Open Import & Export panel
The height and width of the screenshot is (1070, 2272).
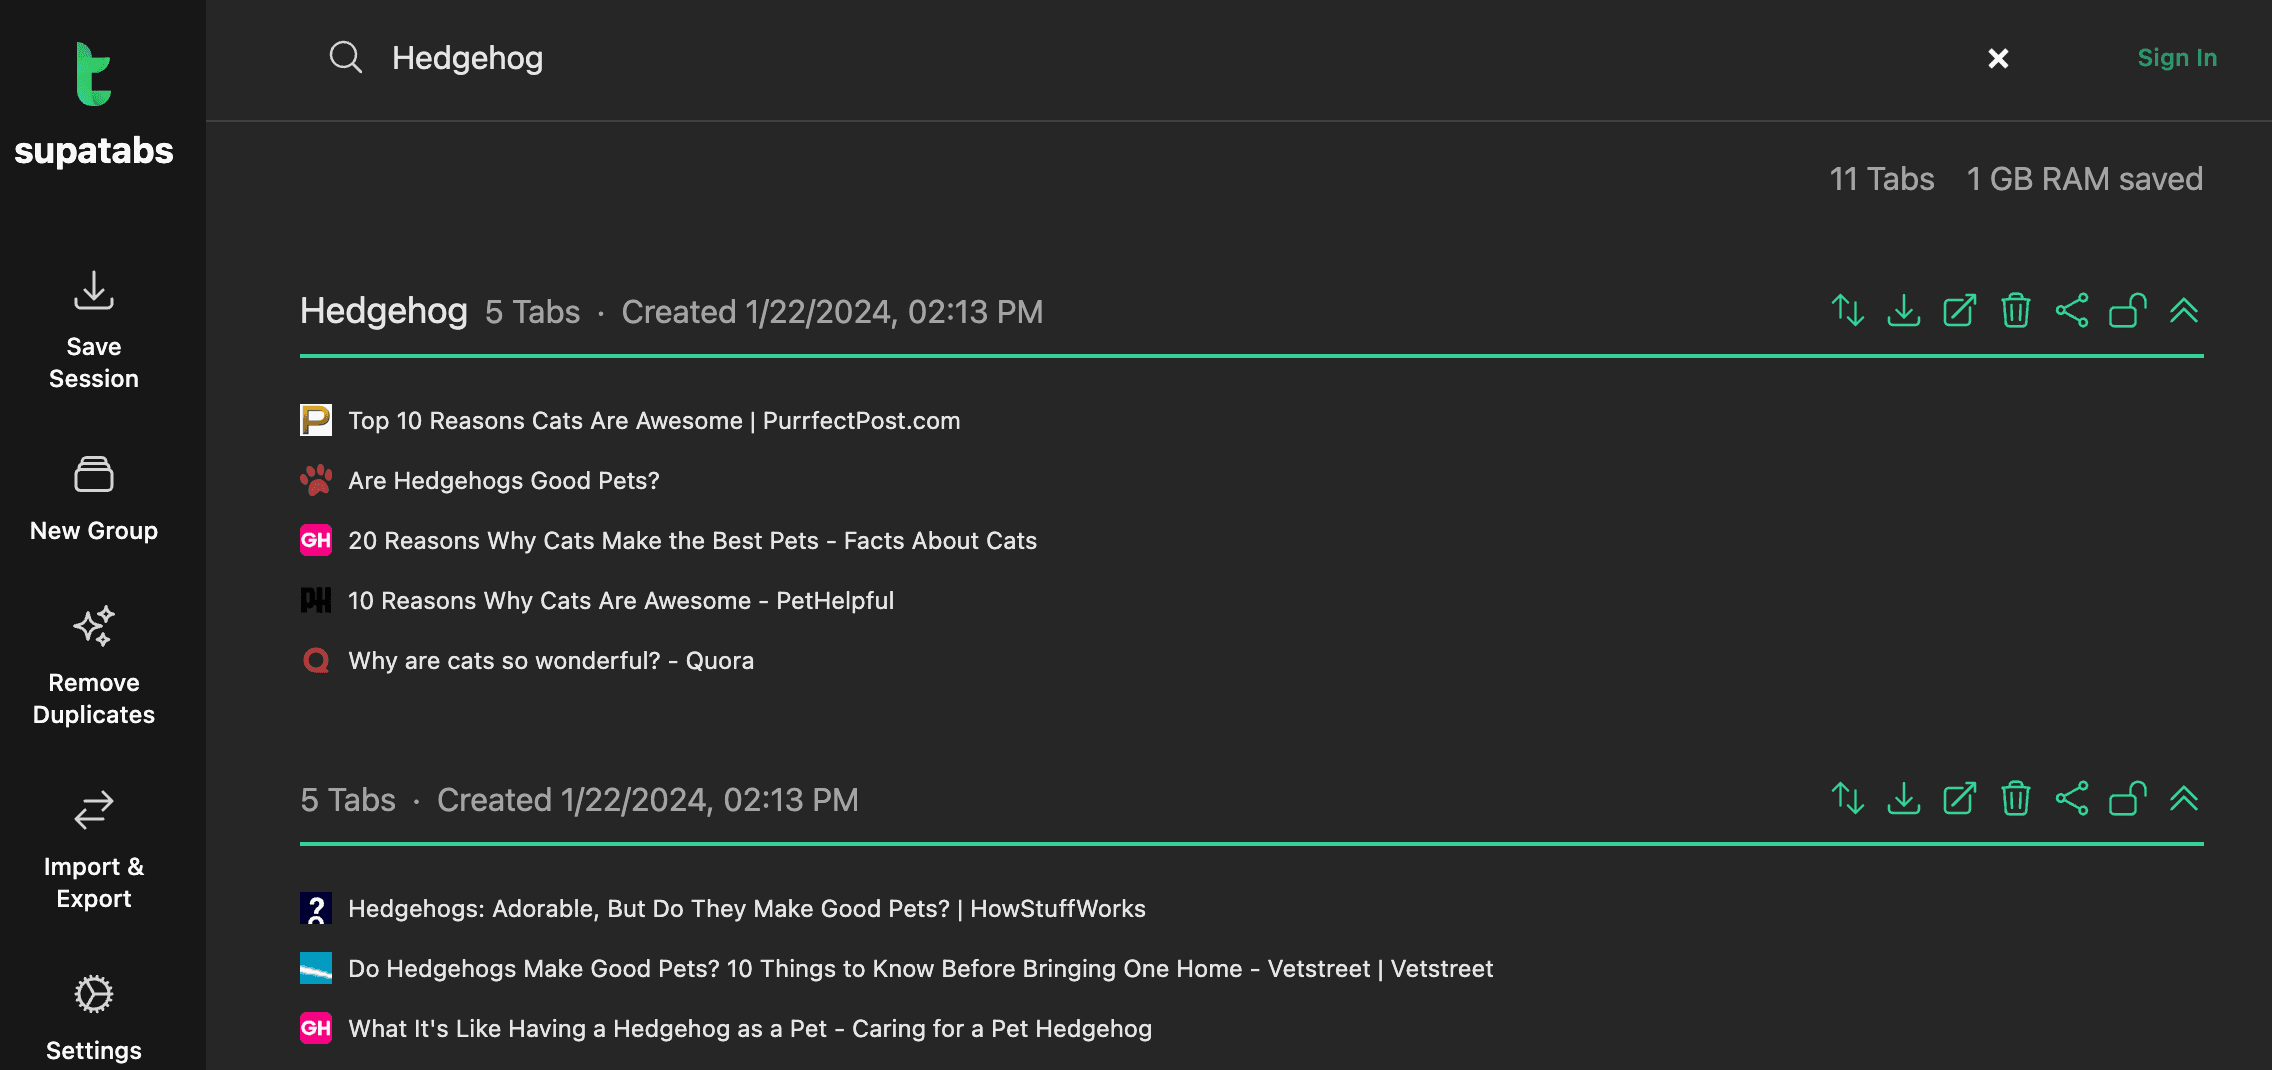[94, 851]
